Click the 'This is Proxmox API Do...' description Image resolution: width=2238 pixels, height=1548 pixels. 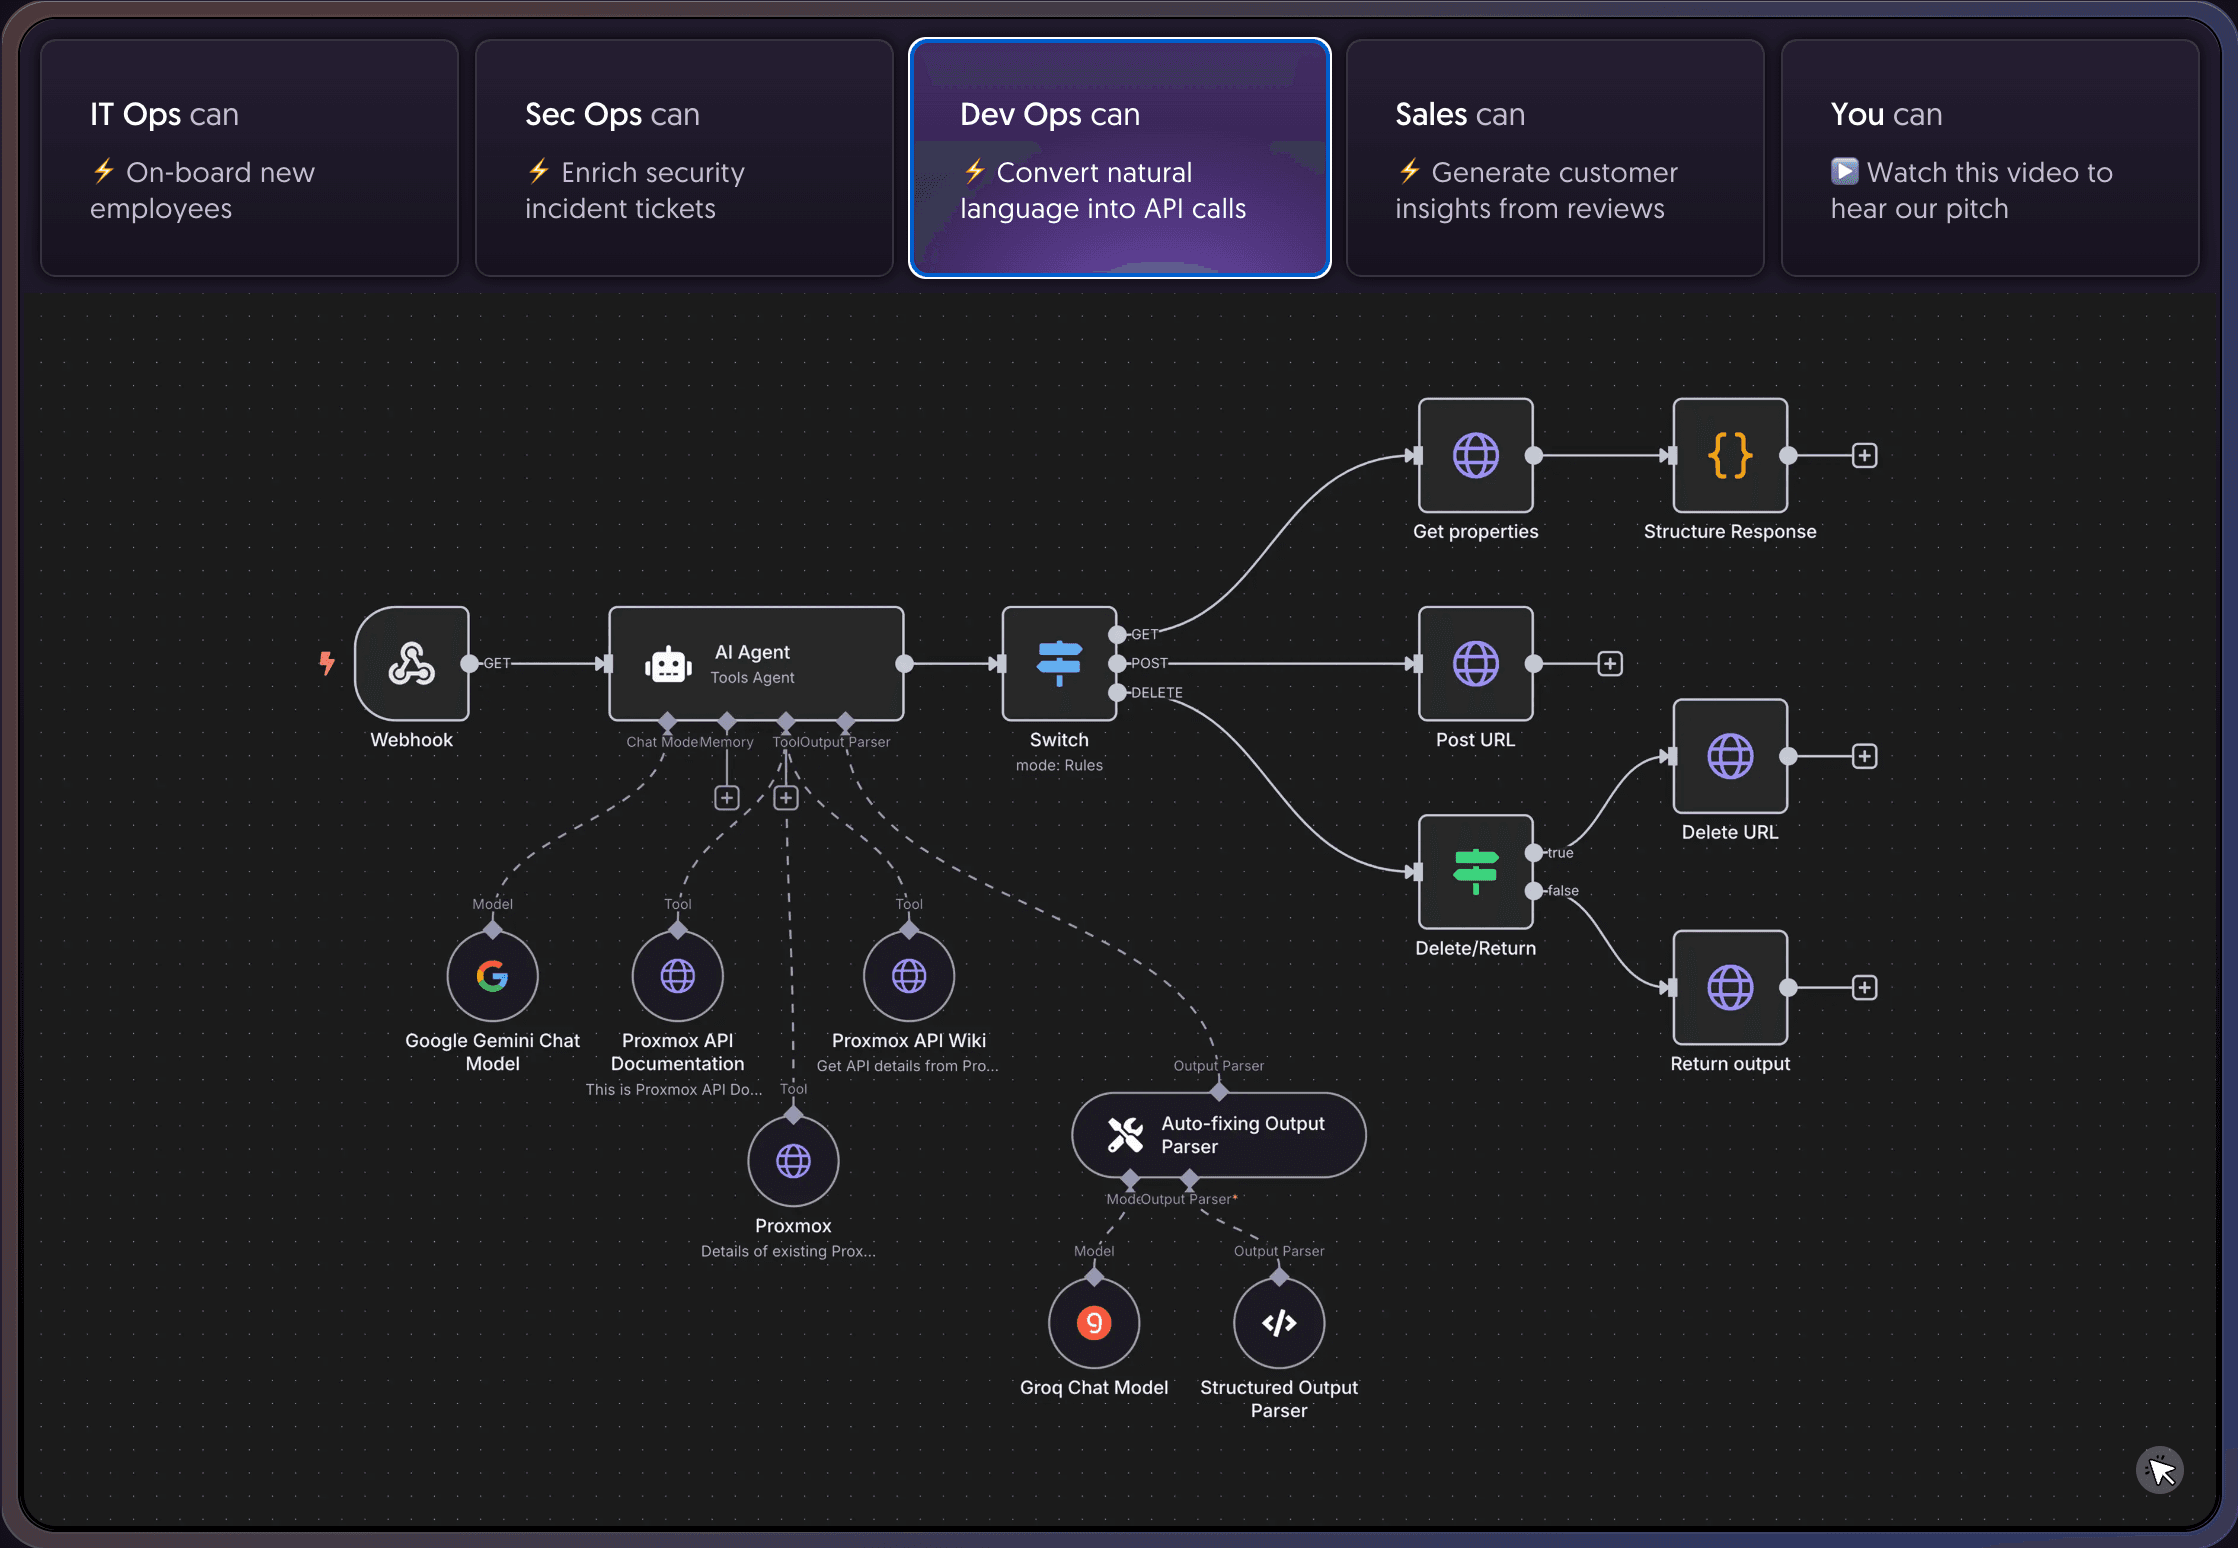pos(674,1089)
